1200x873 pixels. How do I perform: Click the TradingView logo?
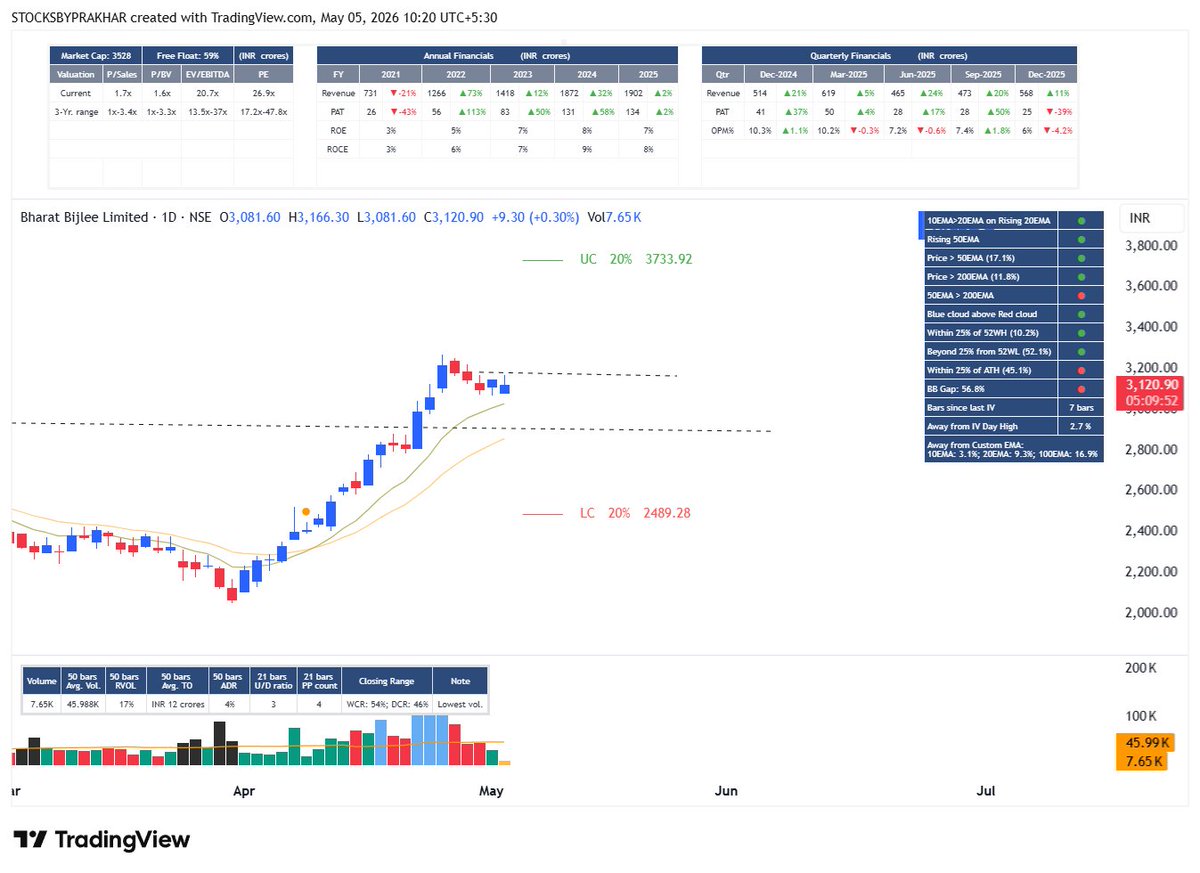pos(101,839)
